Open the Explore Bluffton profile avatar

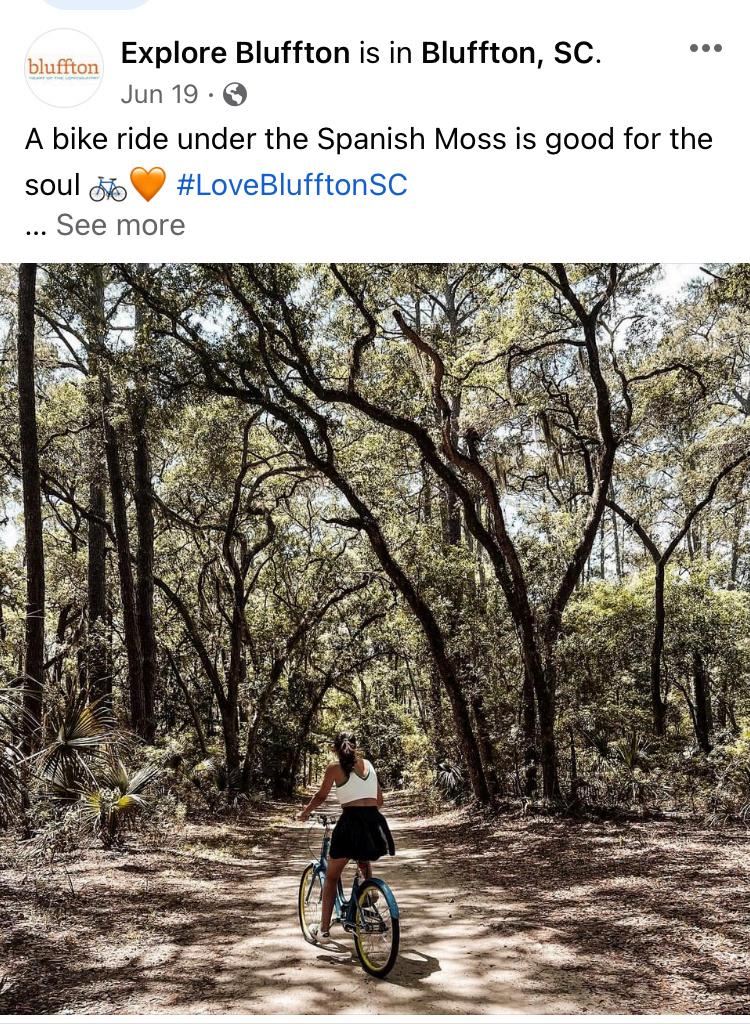click(64, 68)
